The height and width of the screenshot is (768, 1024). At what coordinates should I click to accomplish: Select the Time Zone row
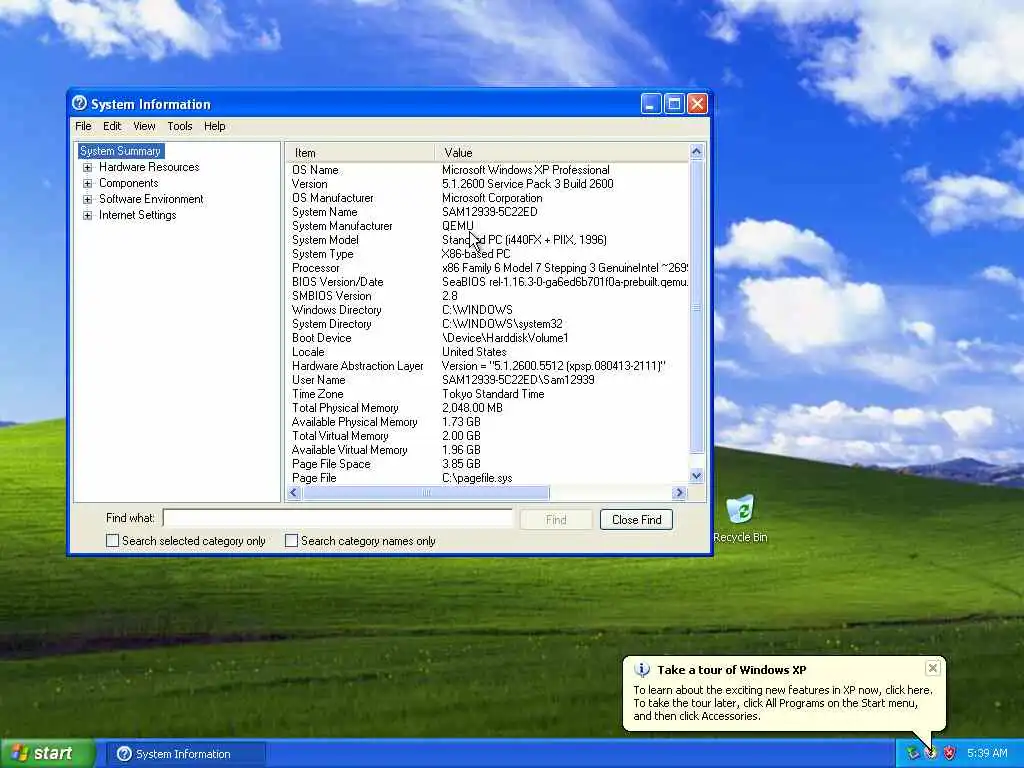tap(487, 394)
